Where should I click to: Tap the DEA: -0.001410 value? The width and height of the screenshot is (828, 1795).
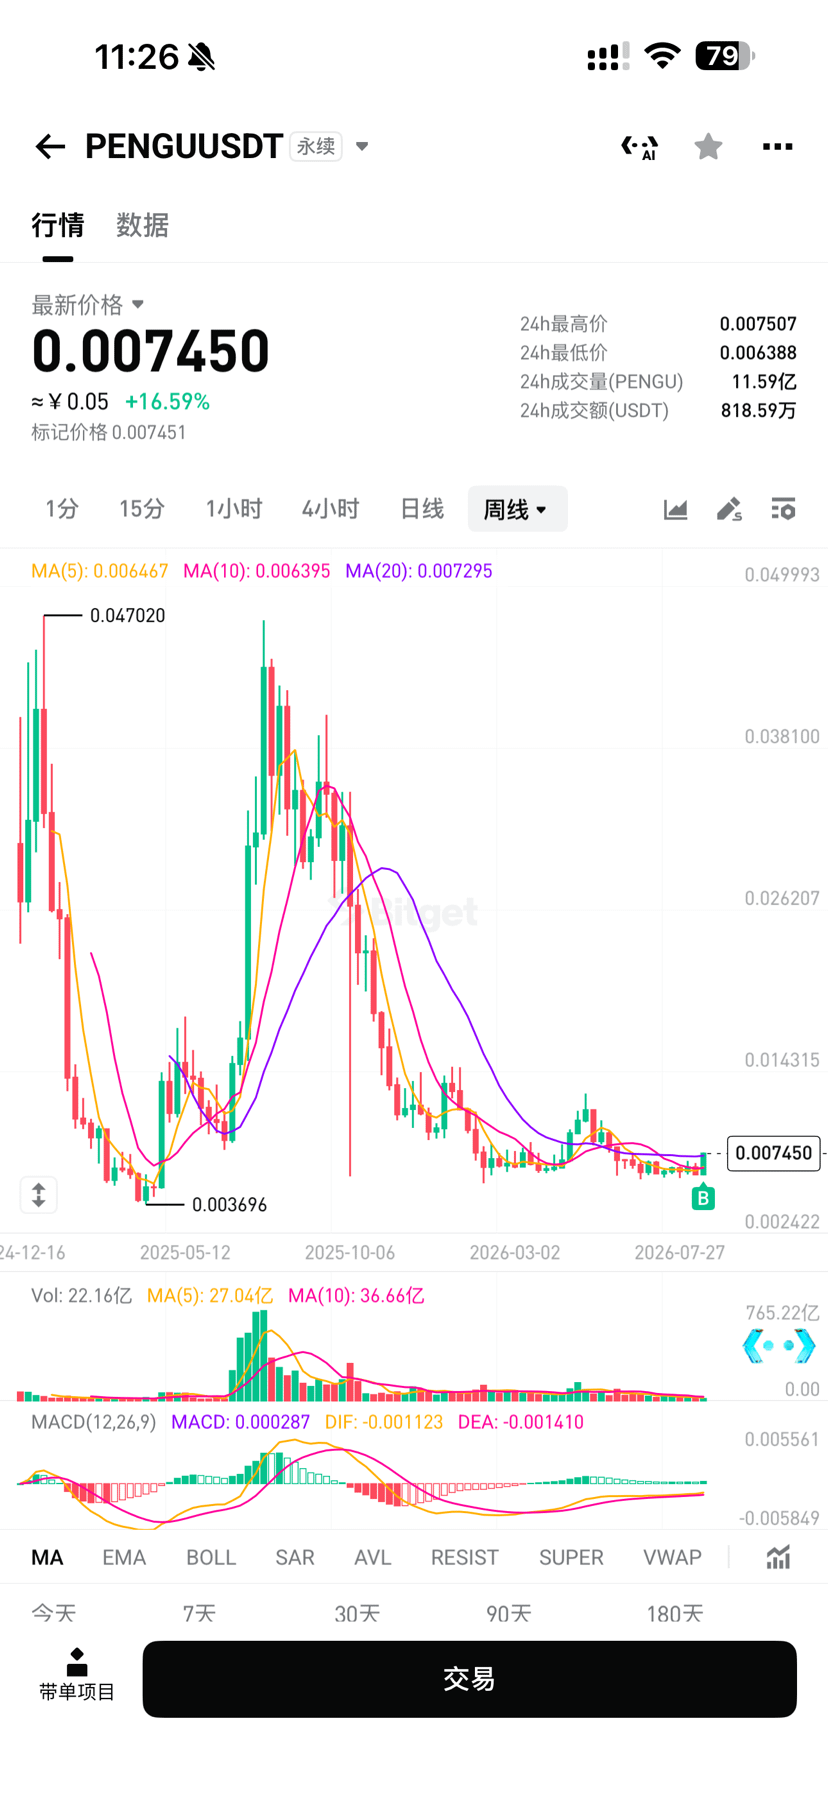click(x=521, y=1422)
